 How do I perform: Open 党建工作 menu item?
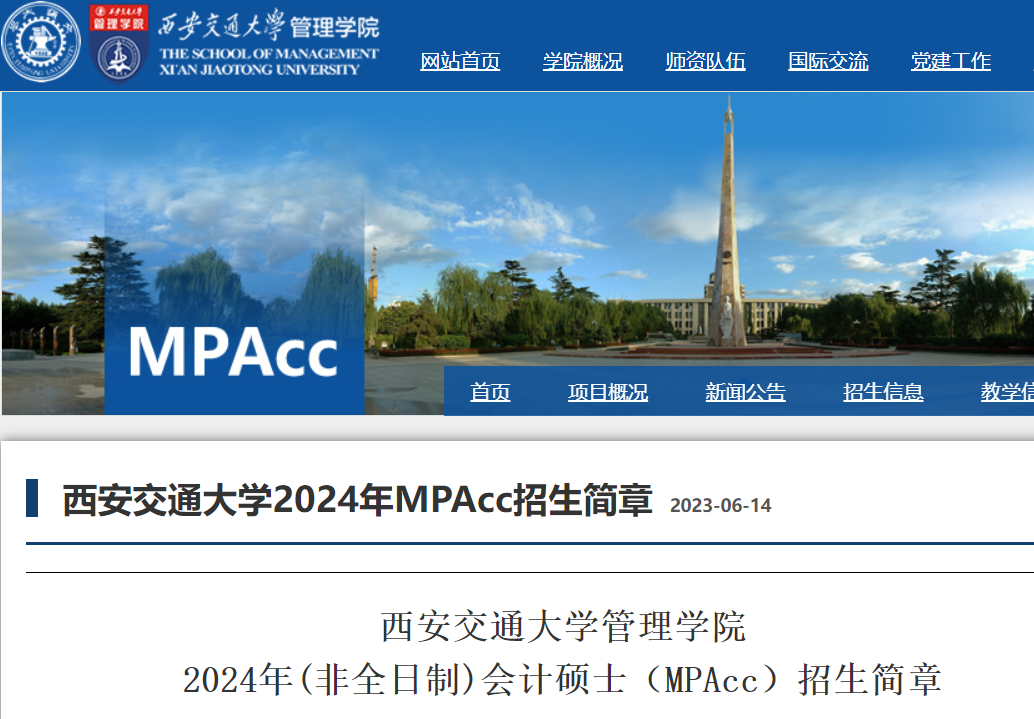tap(951, 61)
